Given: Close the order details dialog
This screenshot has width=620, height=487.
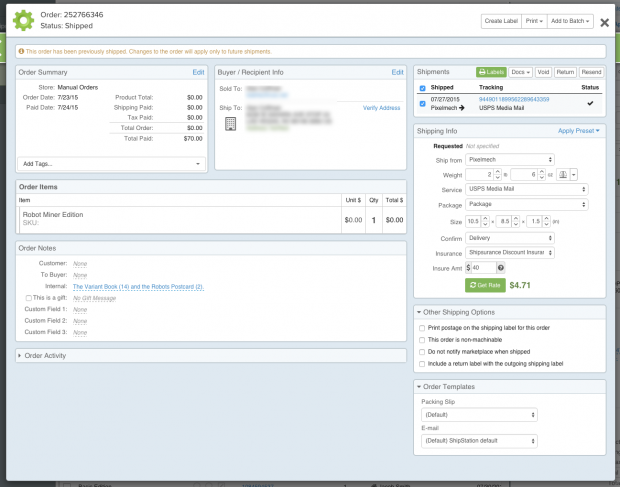Looking at the screenshot, I should (604, 22).
